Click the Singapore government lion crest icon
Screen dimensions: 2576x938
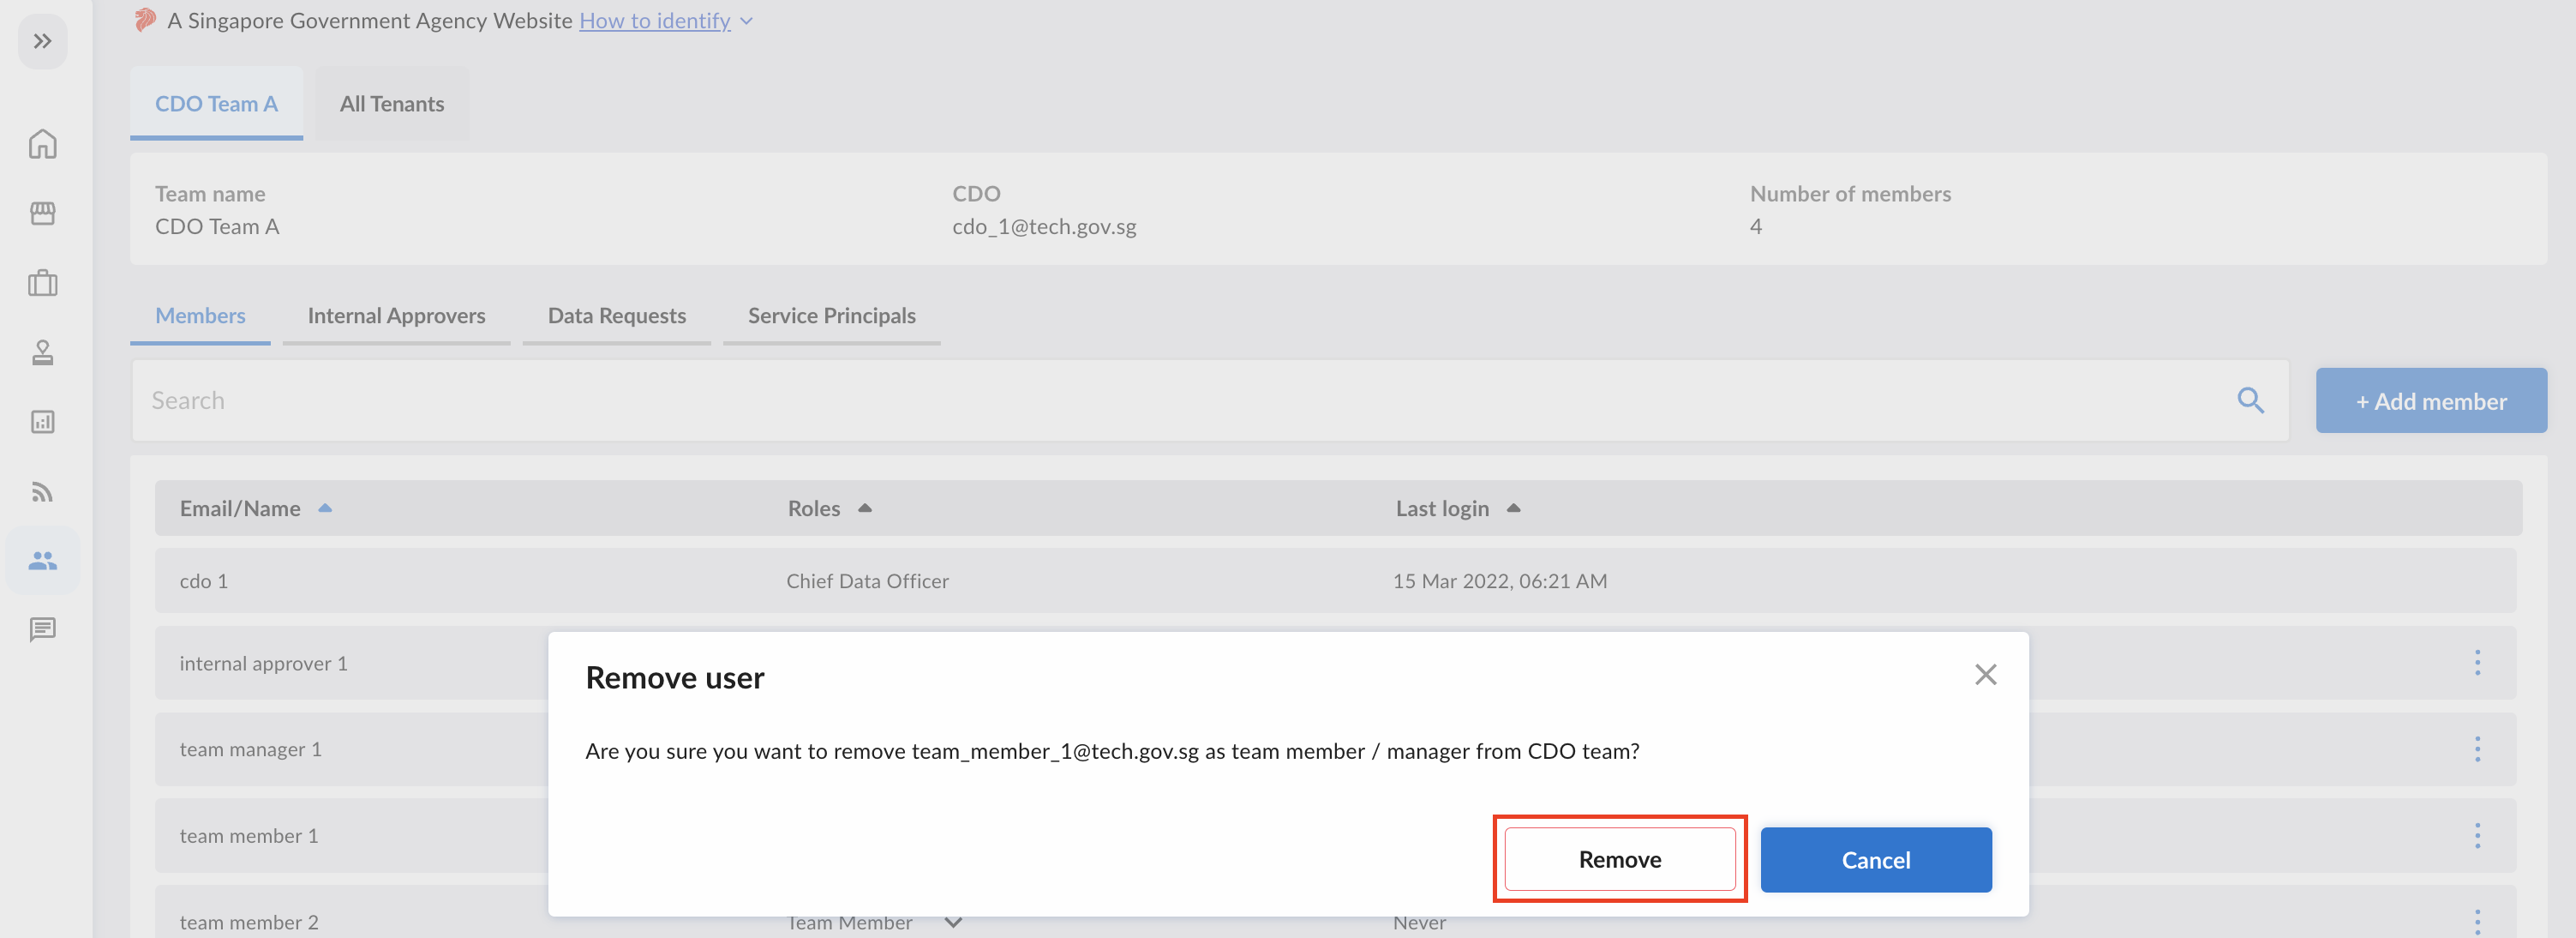tap(145, 20)
